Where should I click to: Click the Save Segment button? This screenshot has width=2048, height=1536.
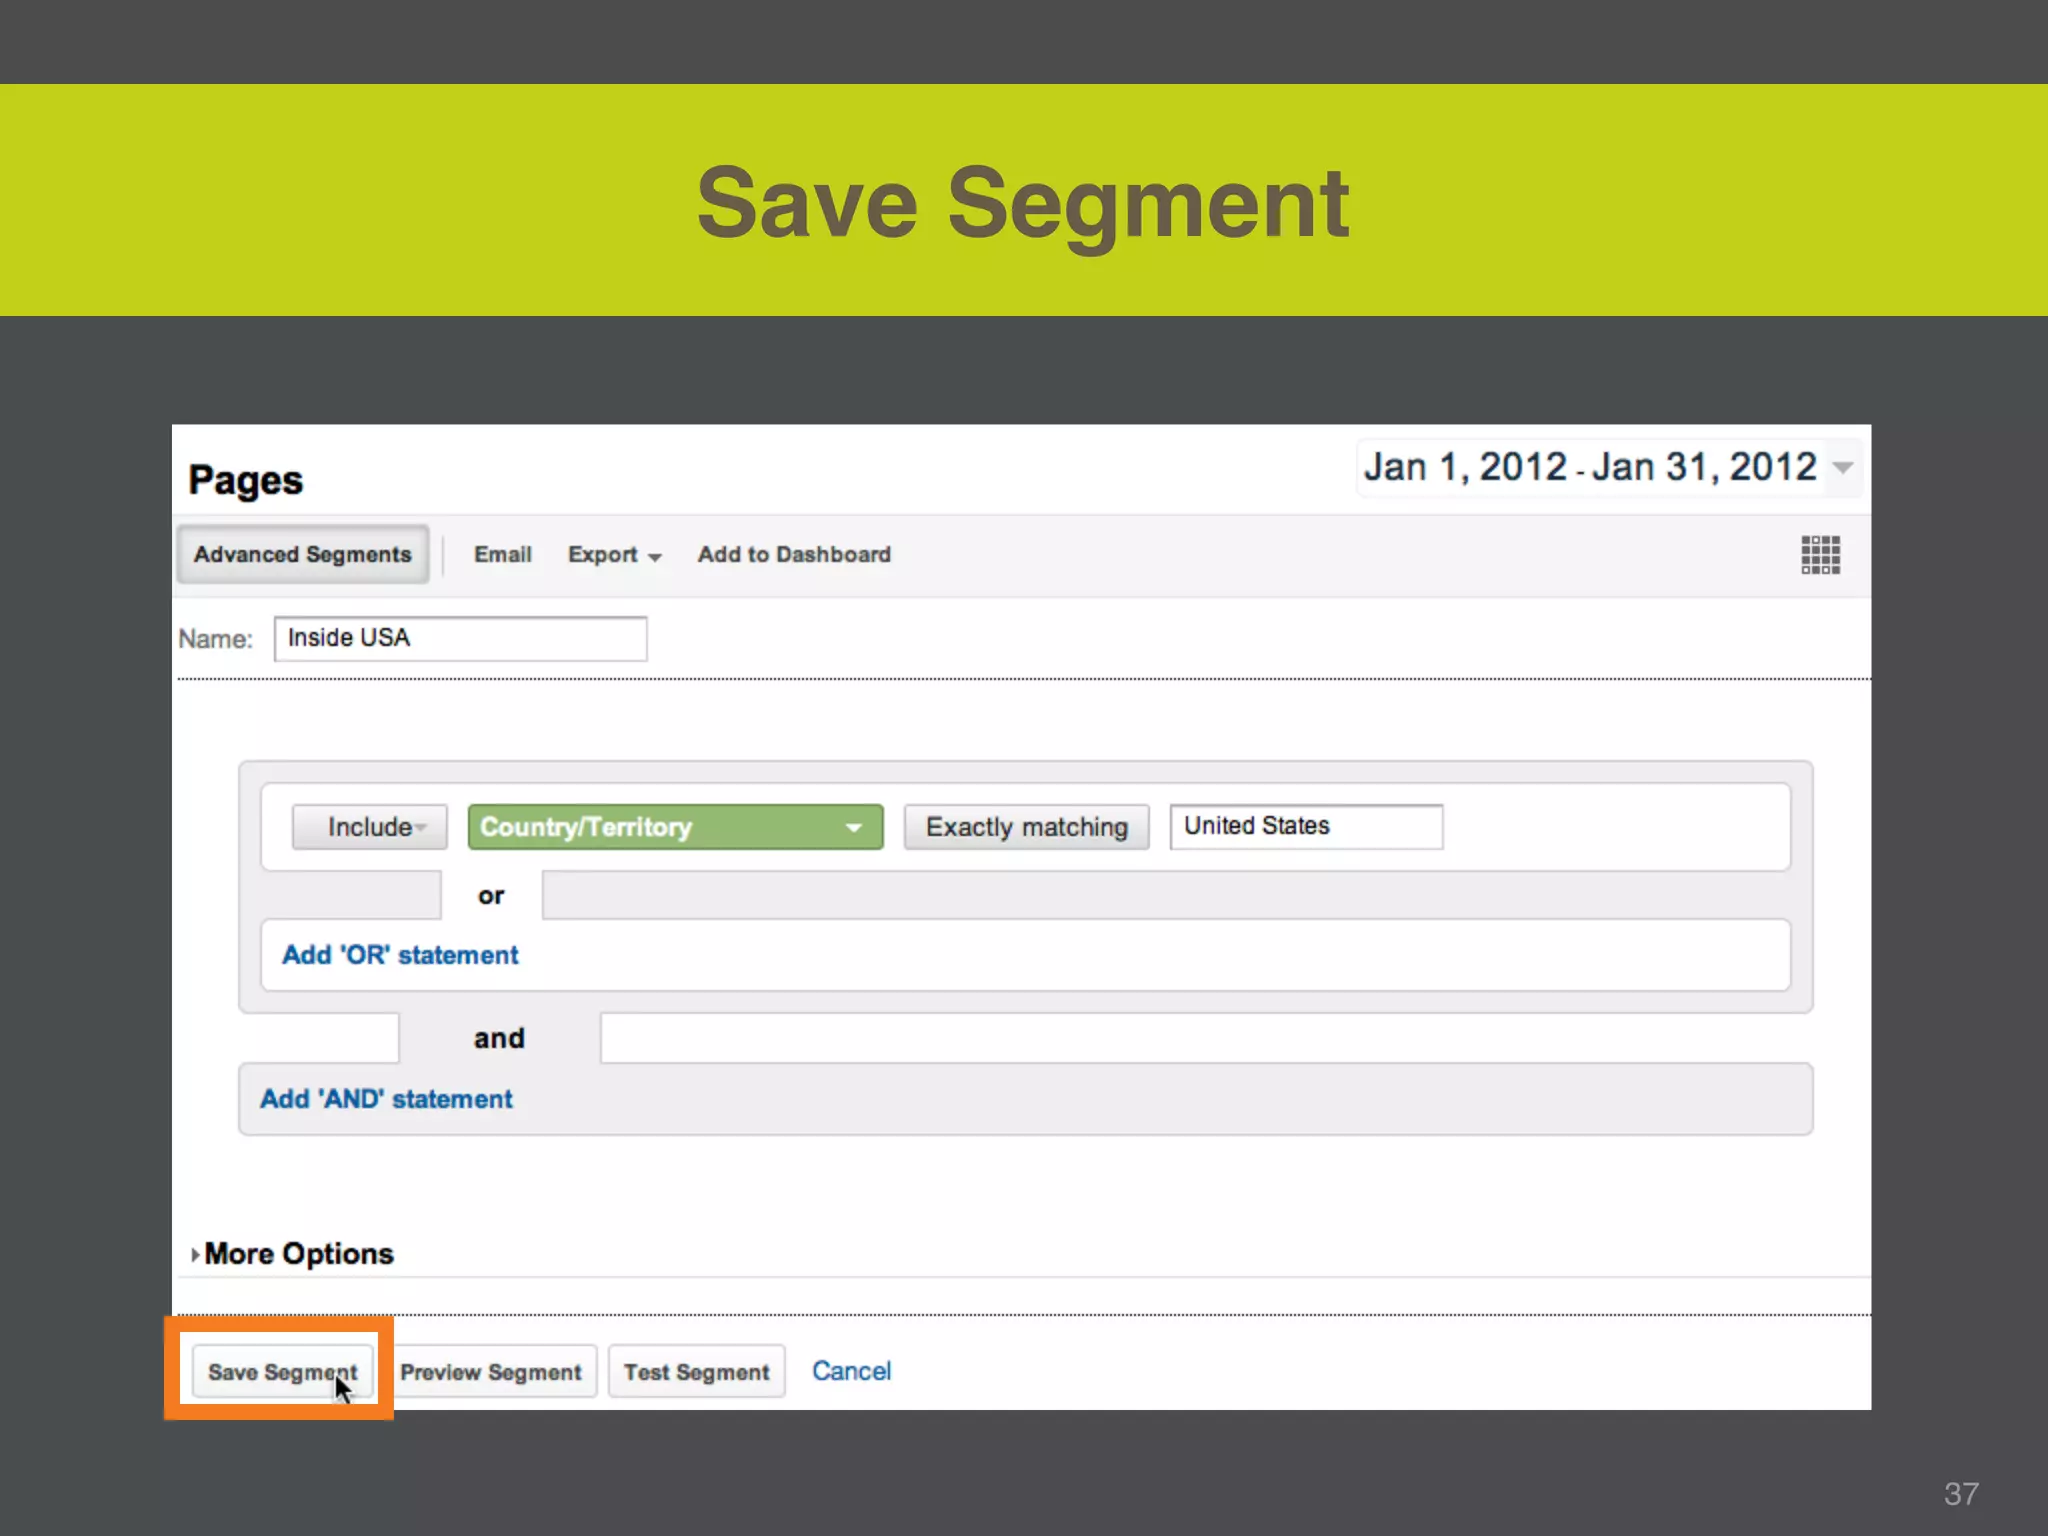click(281, 1372)
